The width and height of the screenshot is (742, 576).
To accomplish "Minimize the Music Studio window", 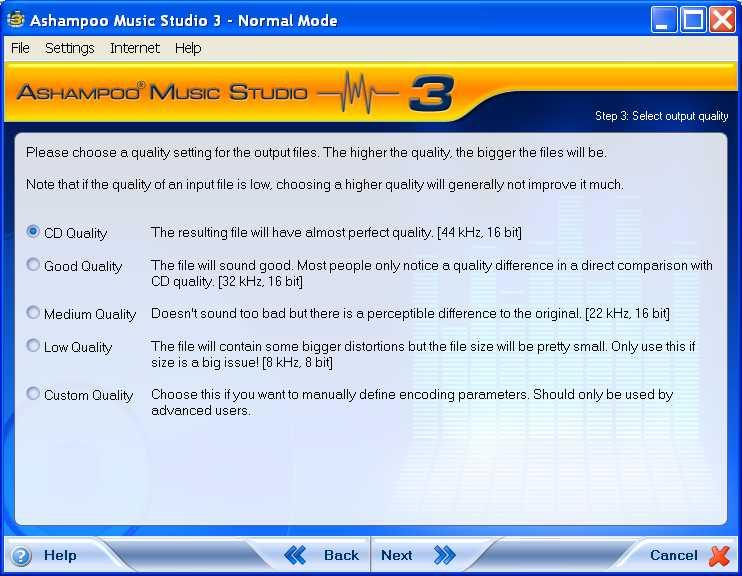I will (x=664, y=20).
